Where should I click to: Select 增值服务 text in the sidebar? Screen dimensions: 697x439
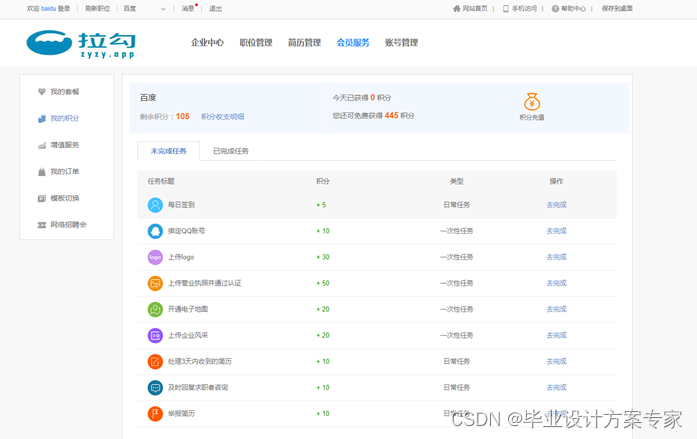coord(64,145)
